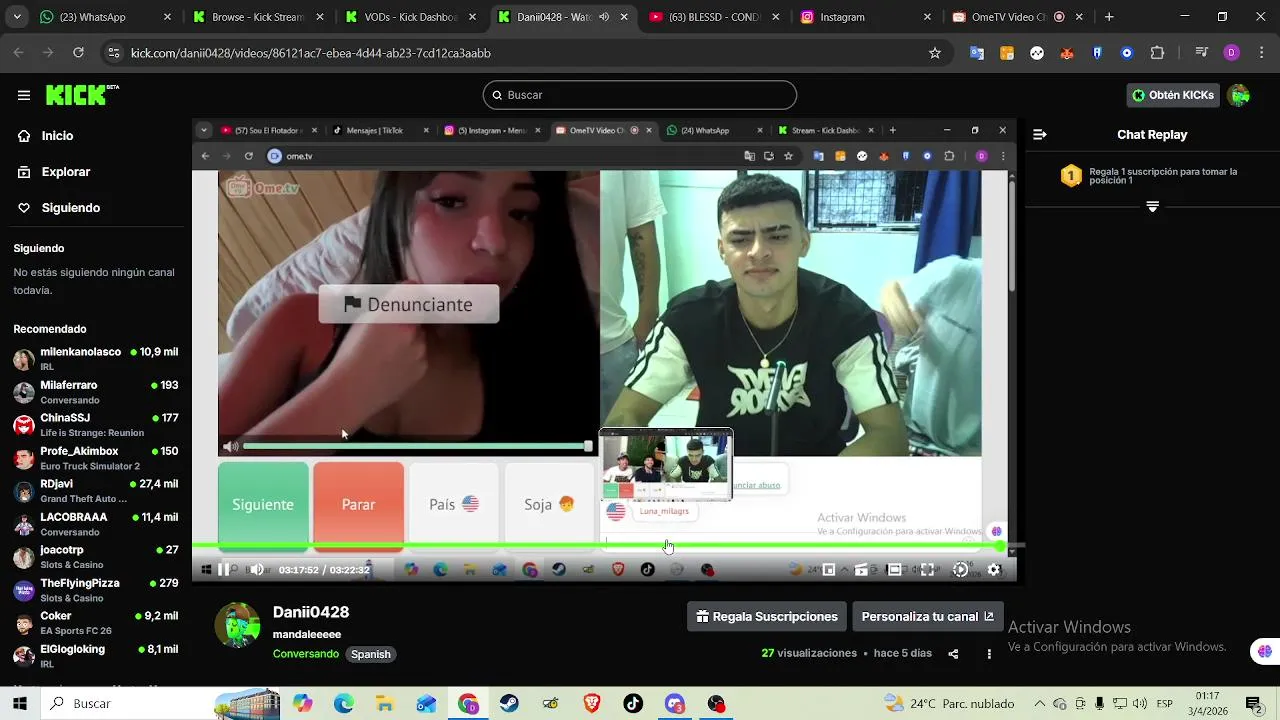Bookmark this page with star icon
The image size is (1280, 720).
935,53
